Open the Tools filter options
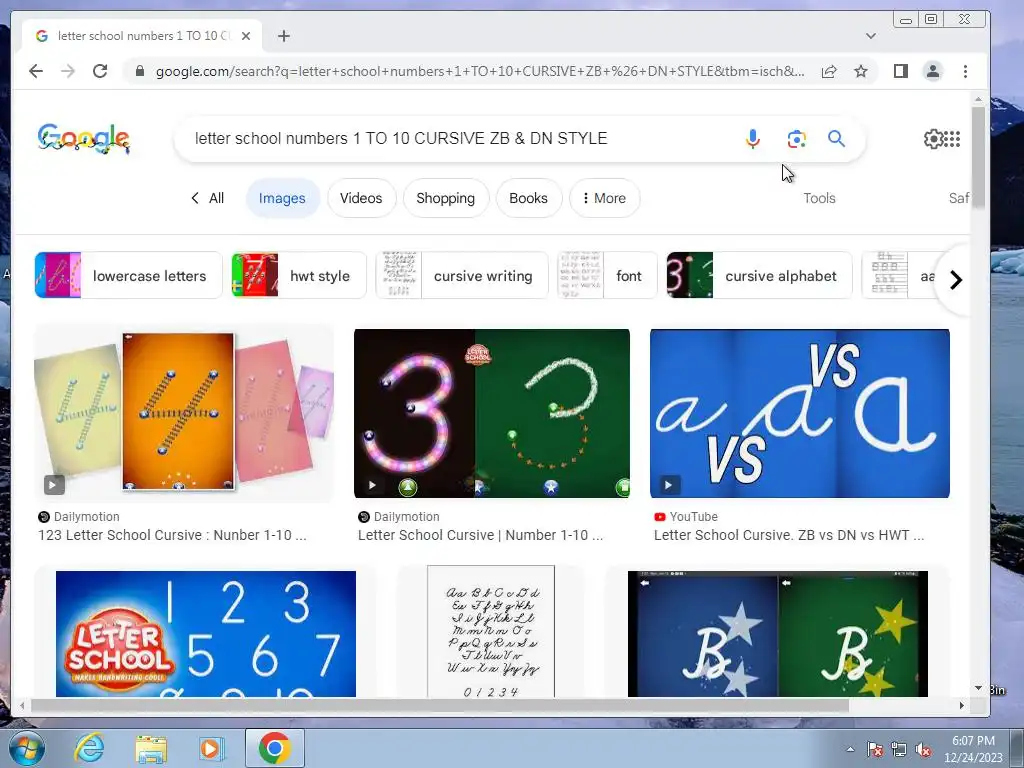This screenshot has width=1024, height=768. pyautogui.click(x=819, y=198)
